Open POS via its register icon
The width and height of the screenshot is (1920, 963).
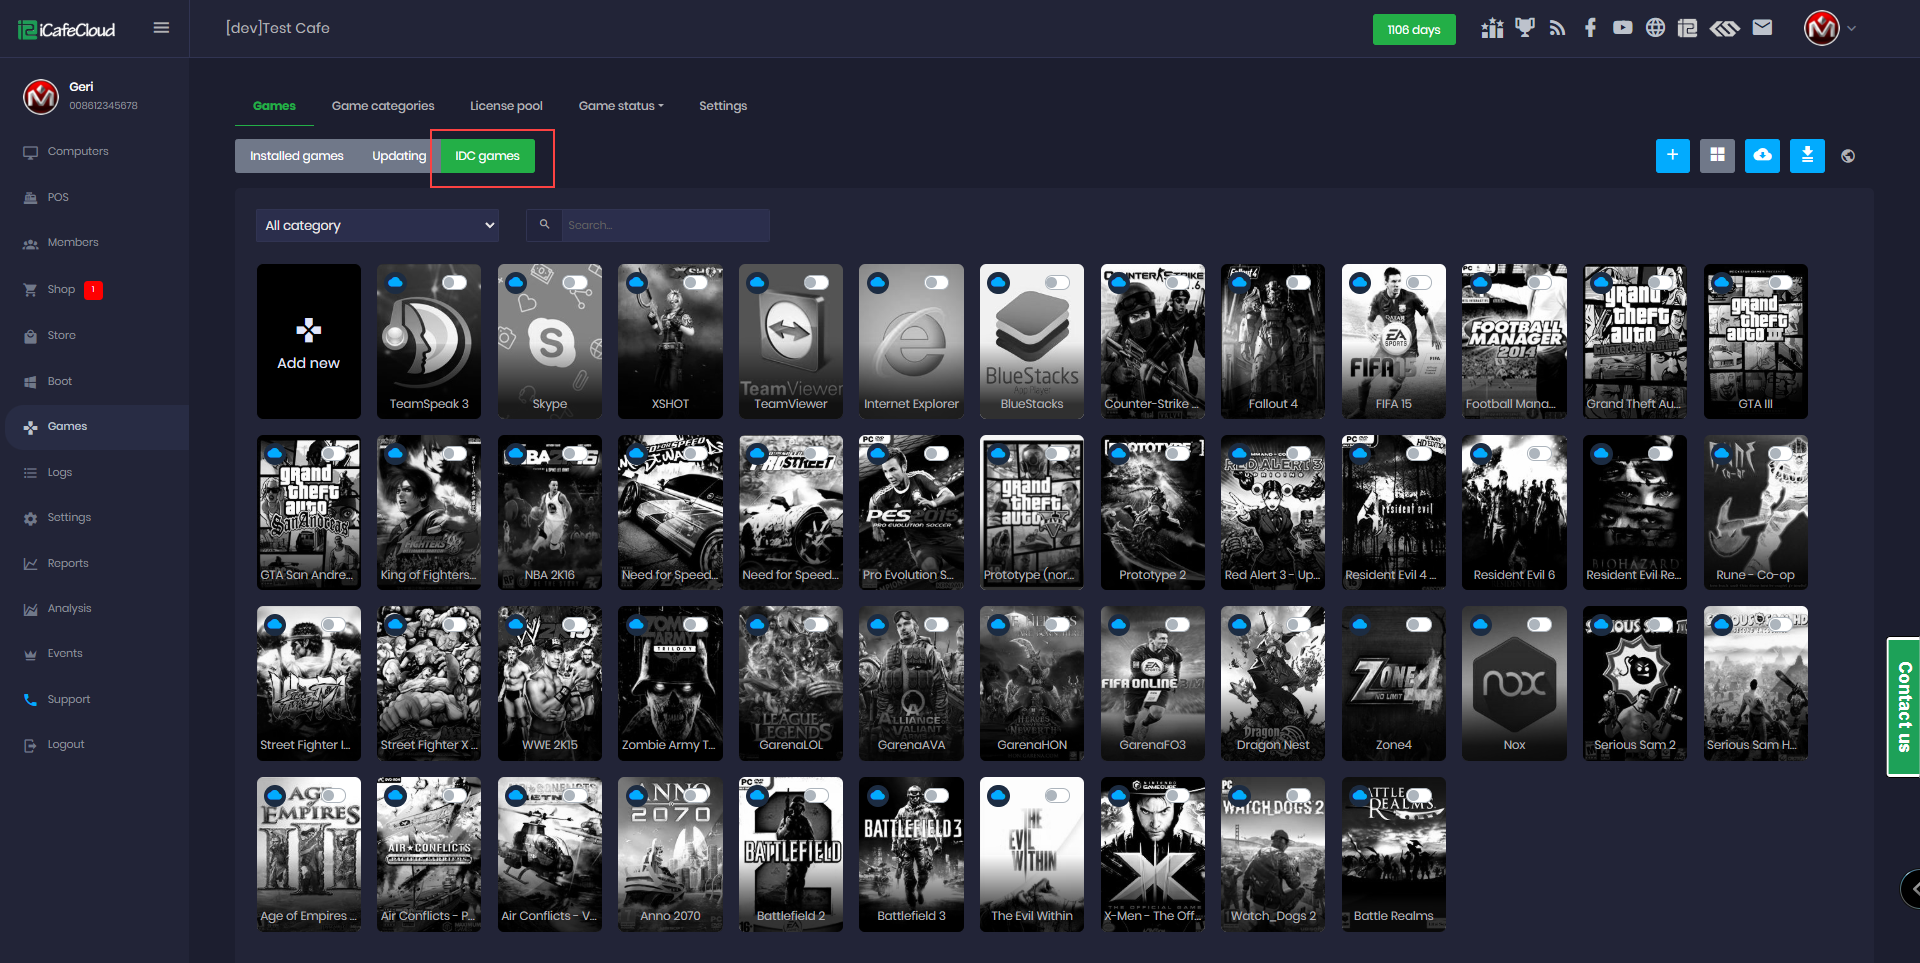30,198
